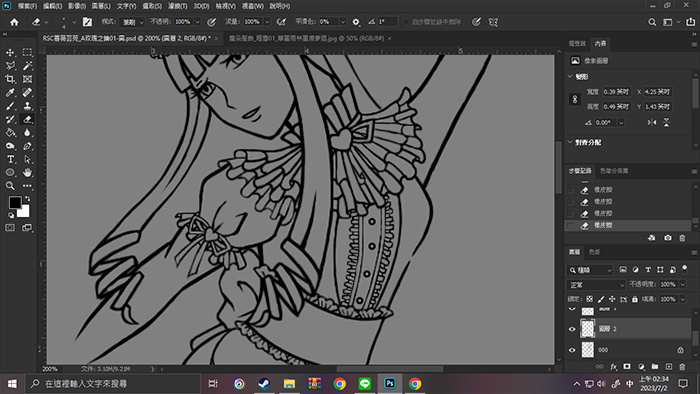Open layer blend mode dropdown
Screen dimensions: 700x394
click(596, 284)
